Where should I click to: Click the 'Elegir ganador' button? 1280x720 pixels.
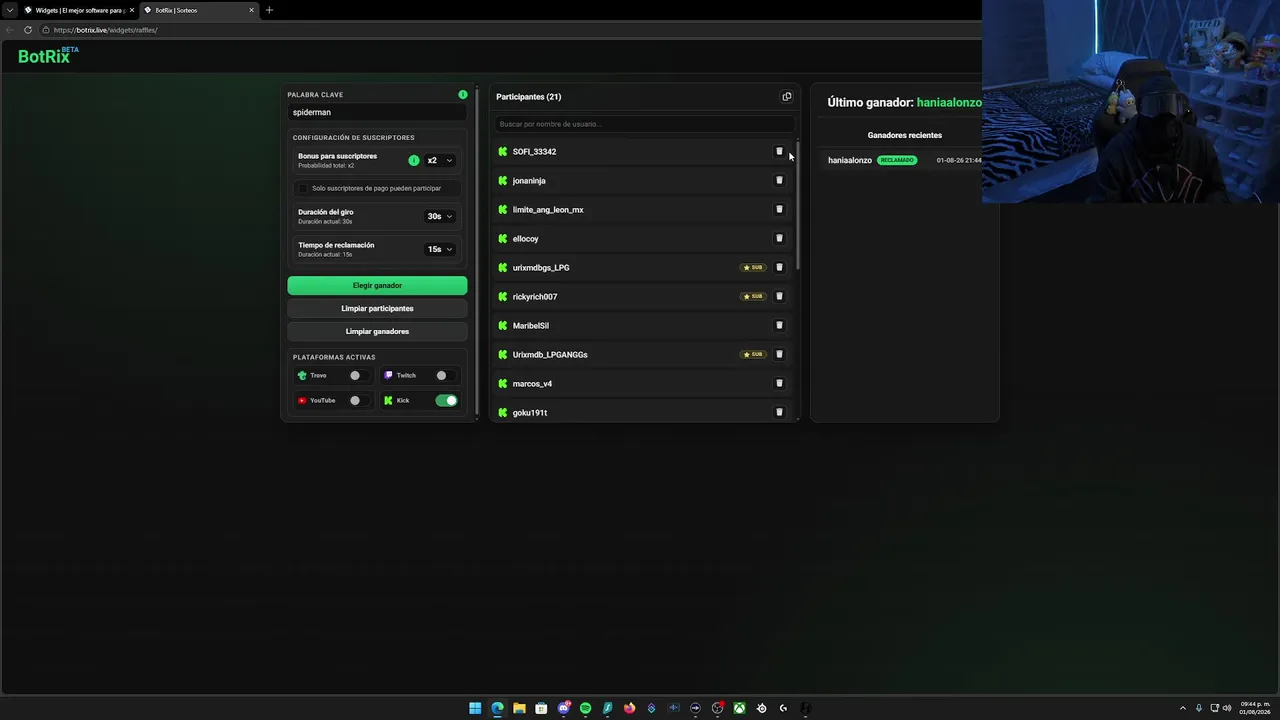[x=377, y=286]
